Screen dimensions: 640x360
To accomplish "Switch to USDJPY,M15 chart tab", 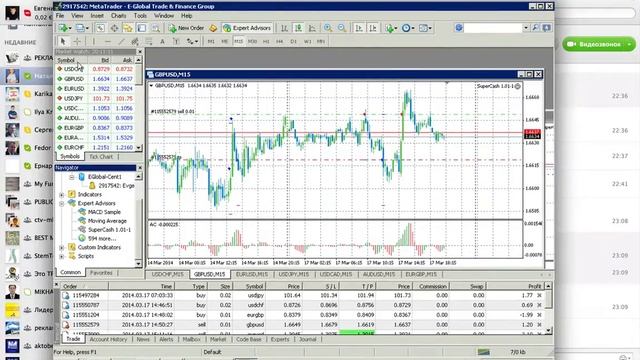I will 293,274.
